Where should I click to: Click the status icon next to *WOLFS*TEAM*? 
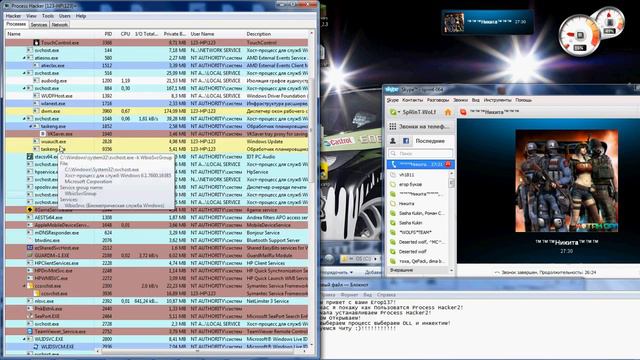point(393,232)
